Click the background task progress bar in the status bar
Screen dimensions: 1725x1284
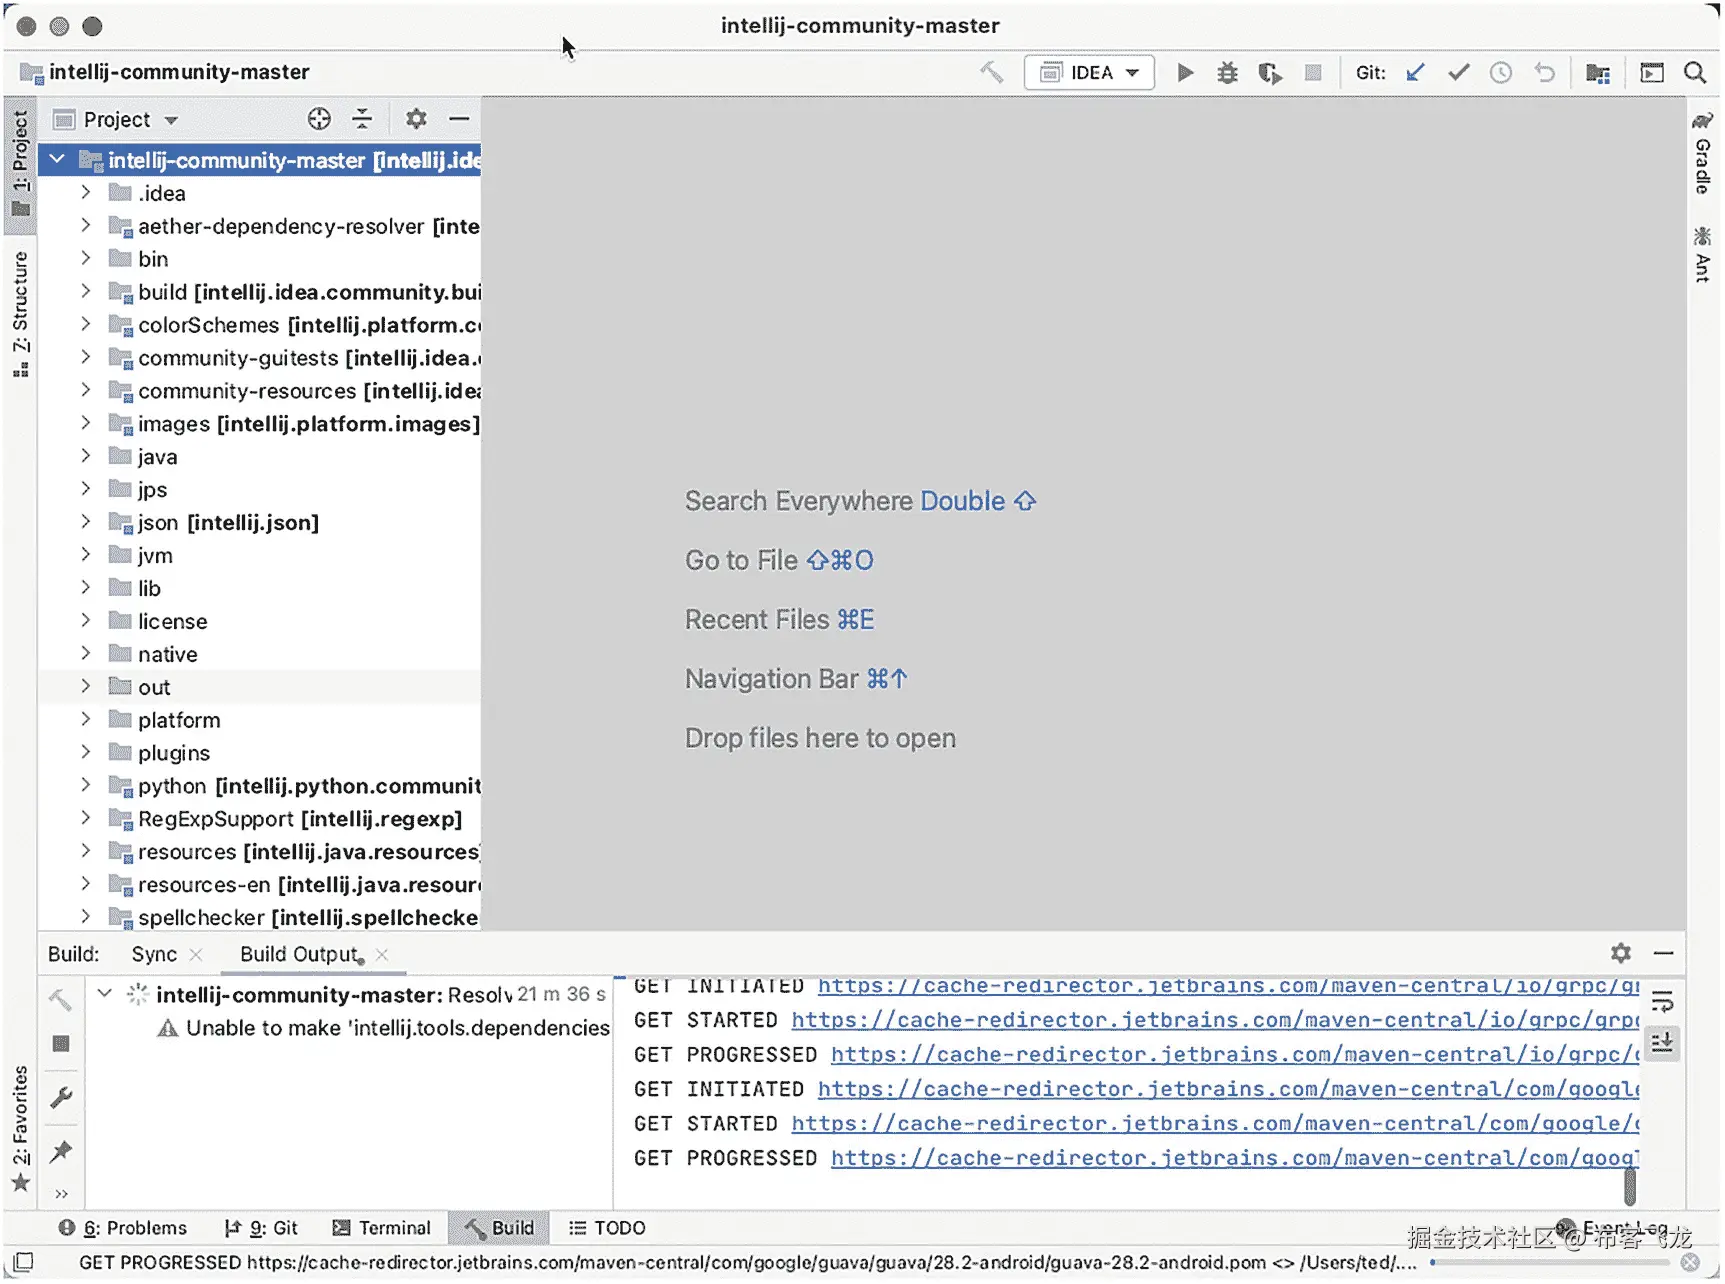pyautogui.click(x=1550, y=1262)
